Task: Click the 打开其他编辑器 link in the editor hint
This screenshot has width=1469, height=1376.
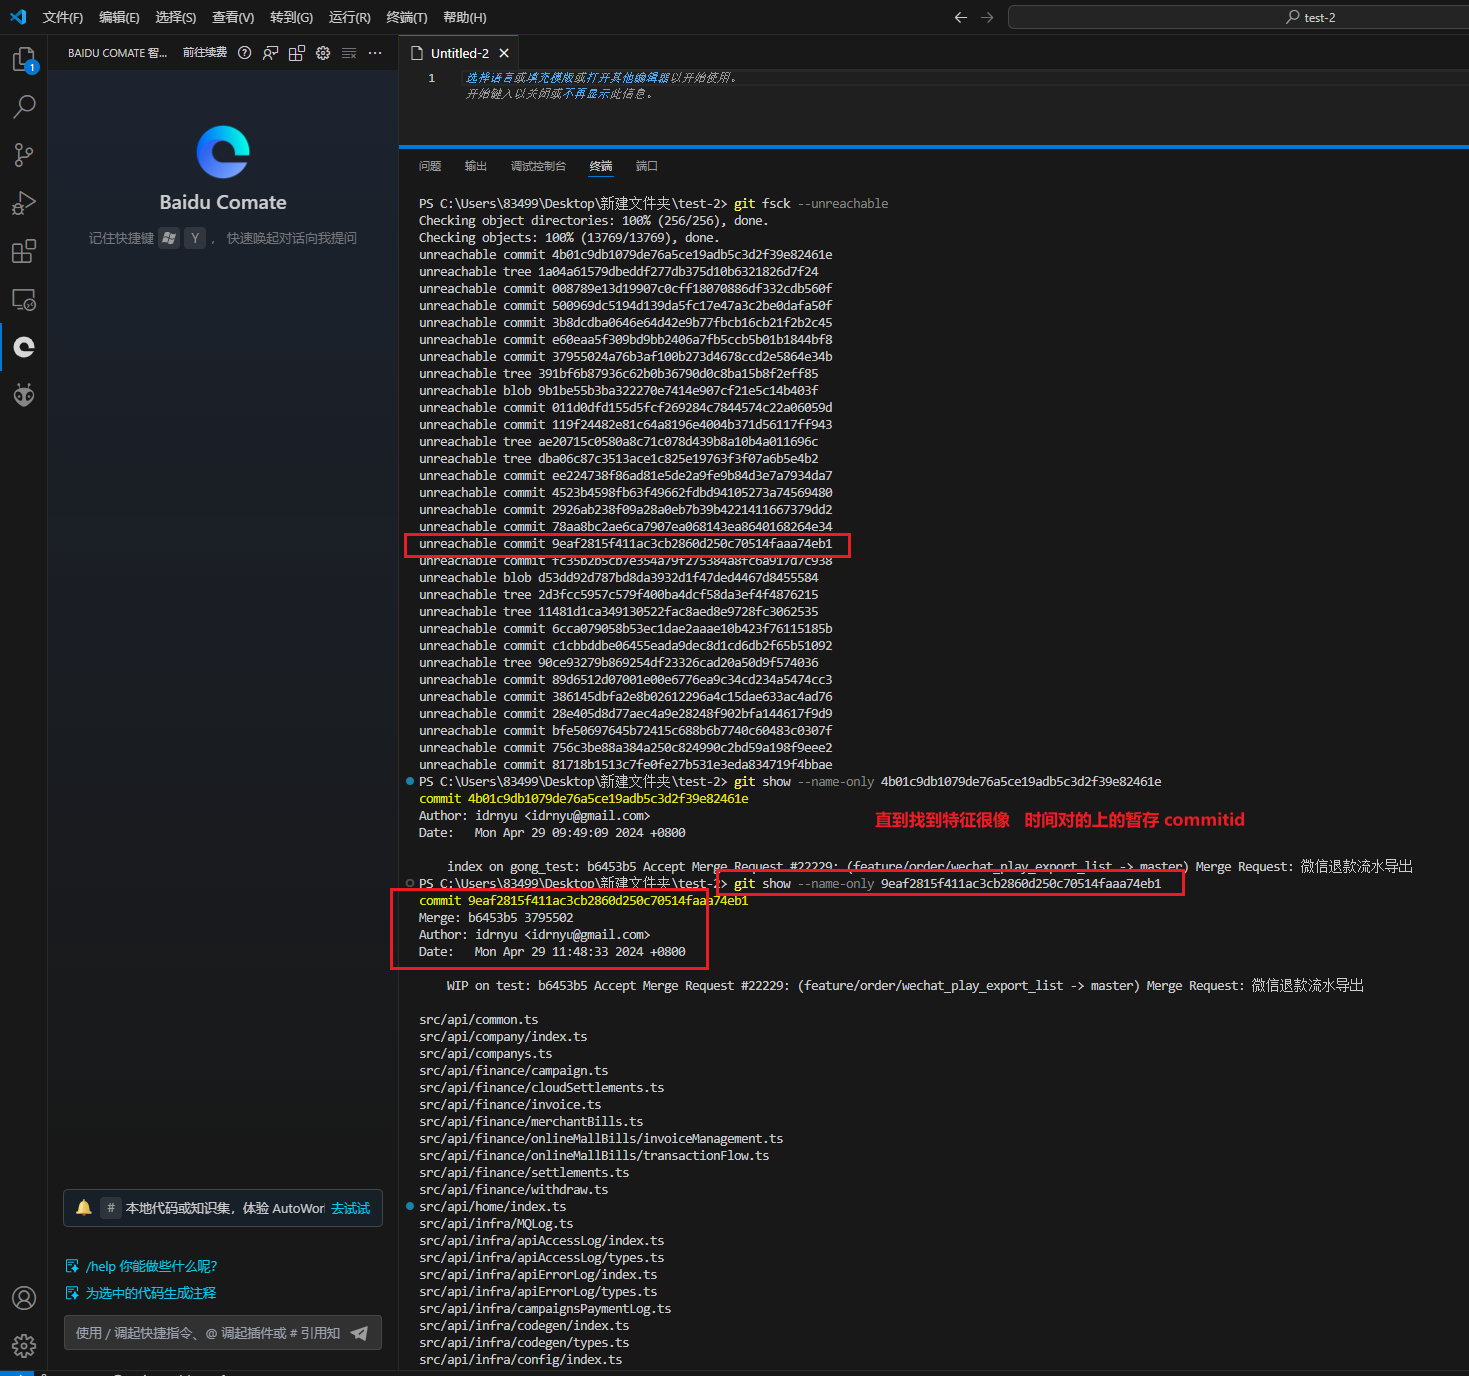Action: click(x=628, y=77)
